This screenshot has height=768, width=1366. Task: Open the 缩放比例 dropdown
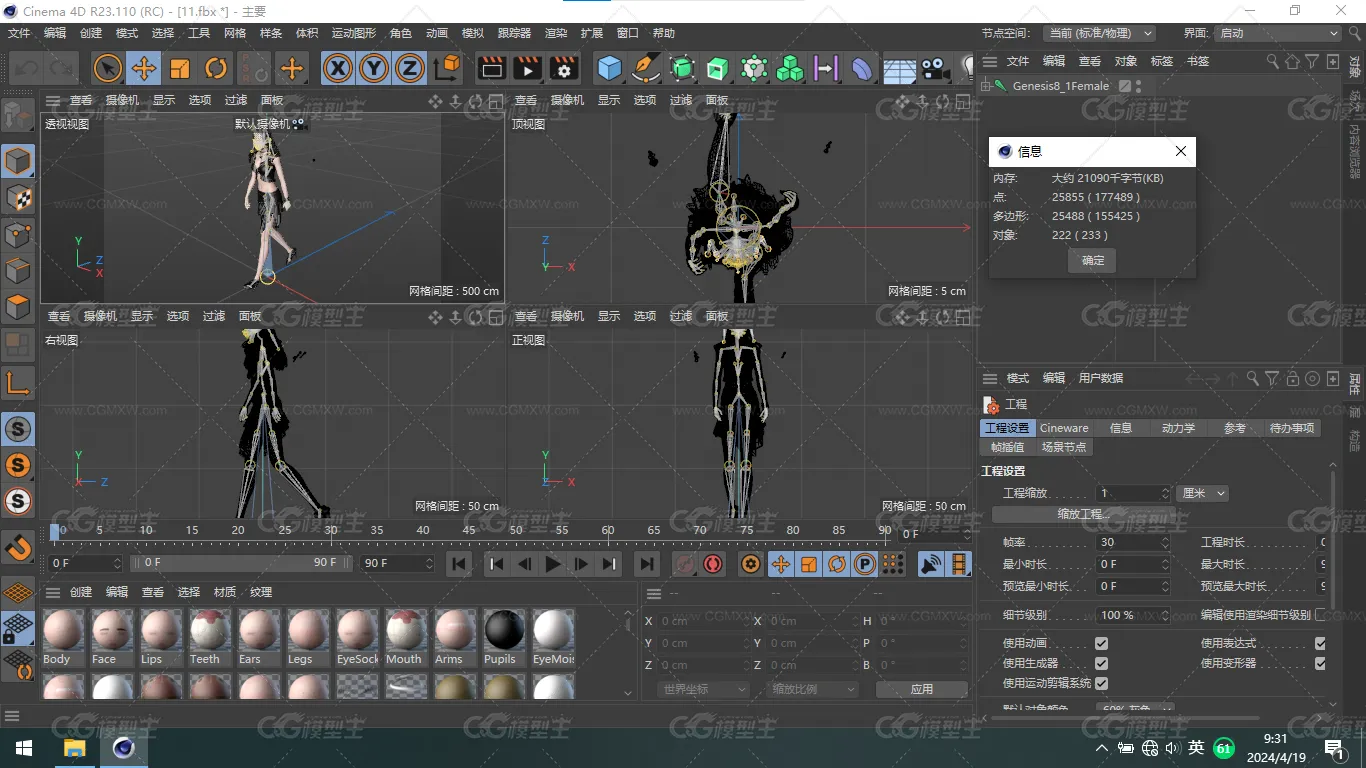pos(813,689)
